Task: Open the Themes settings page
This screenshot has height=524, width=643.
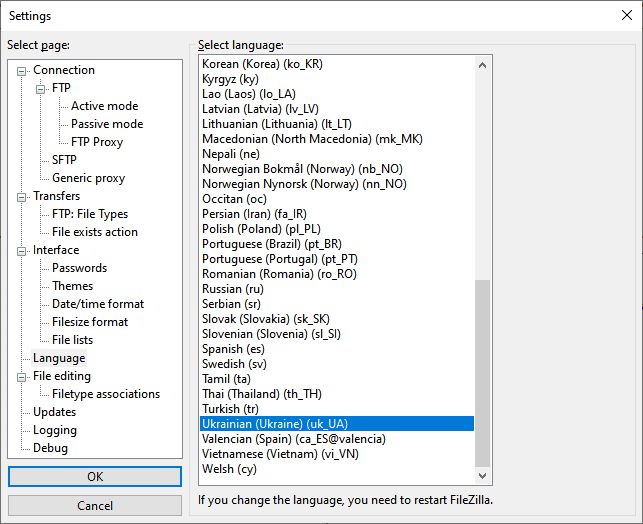Action: pos(72,286)
